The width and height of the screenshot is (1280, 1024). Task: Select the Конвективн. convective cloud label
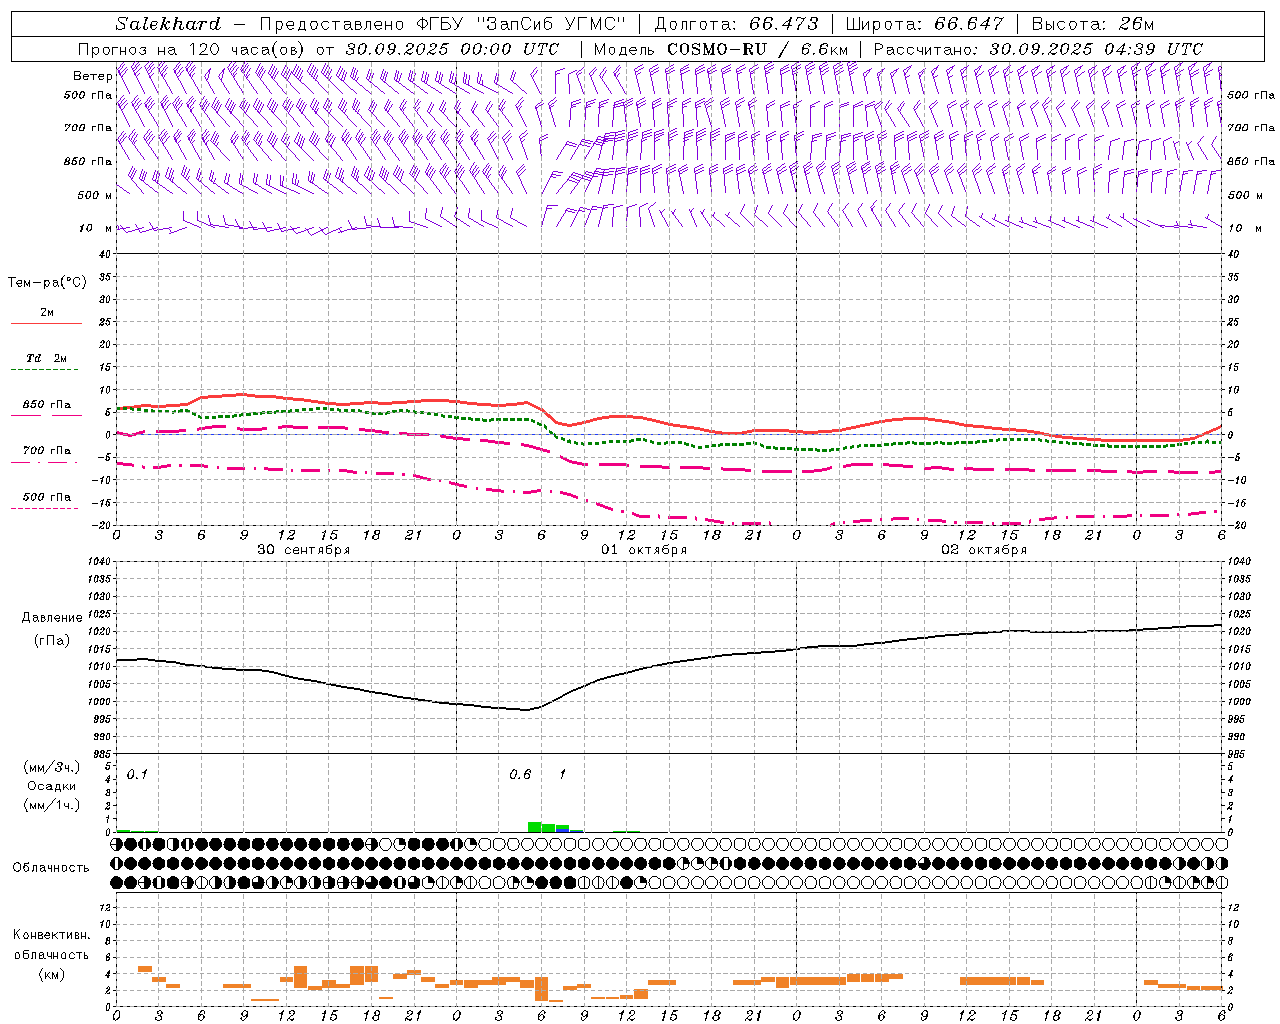[51, 935]
